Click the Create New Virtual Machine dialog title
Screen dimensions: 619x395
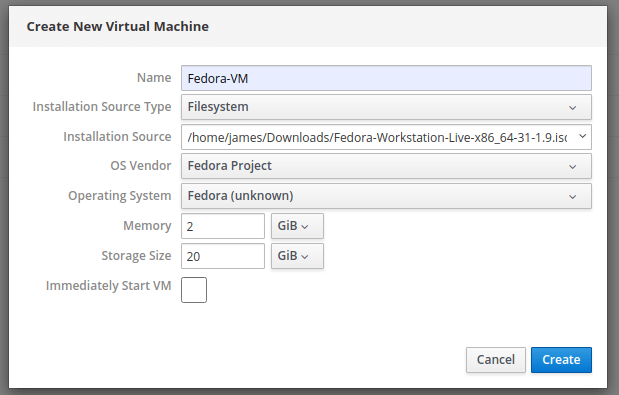(x=118, y=26)
